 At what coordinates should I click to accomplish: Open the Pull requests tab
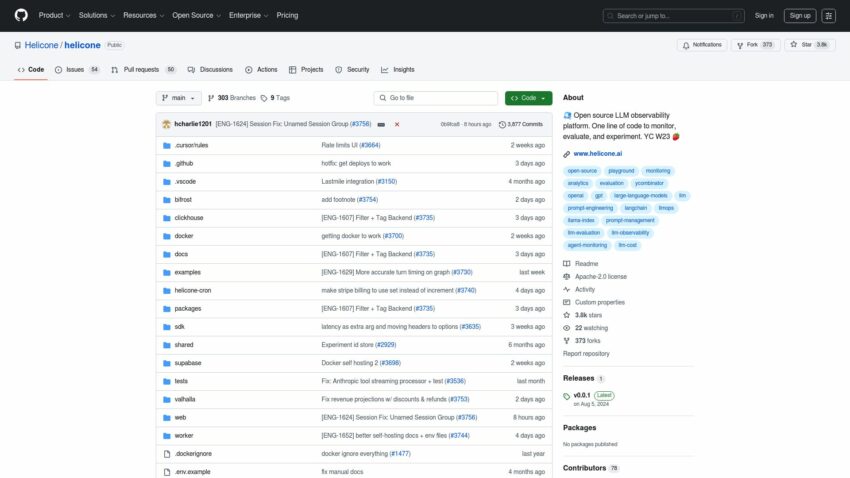pos(143,69)
